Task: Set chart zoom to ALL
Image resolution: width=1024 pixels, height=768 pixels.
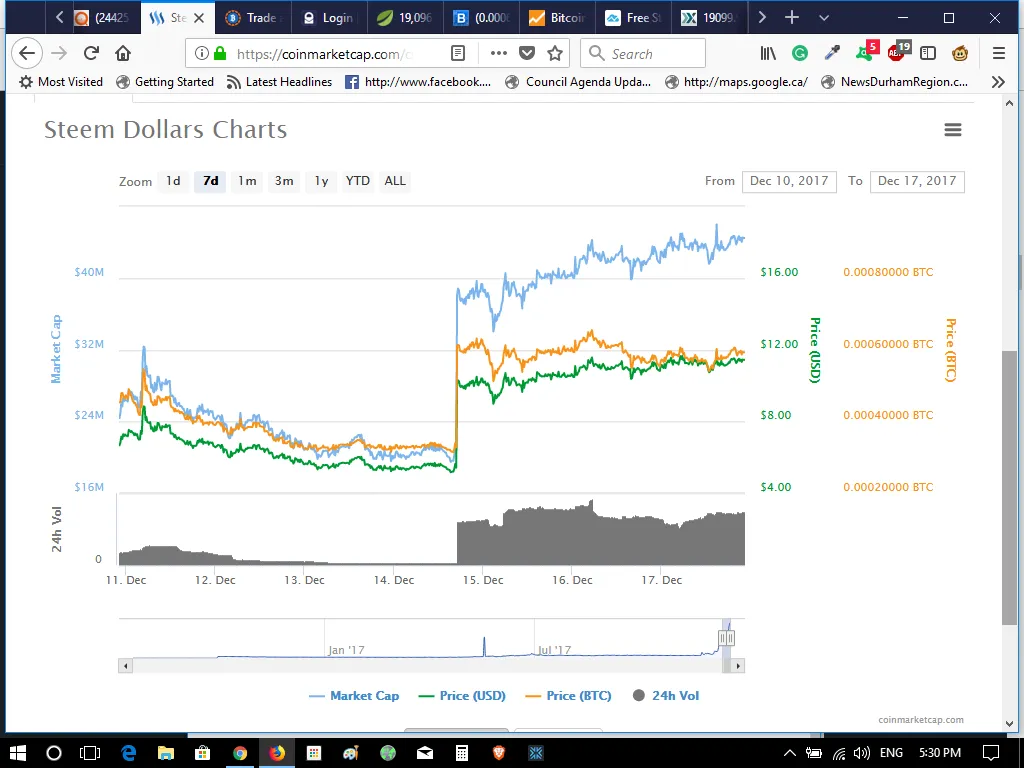Action: [395, 181]
